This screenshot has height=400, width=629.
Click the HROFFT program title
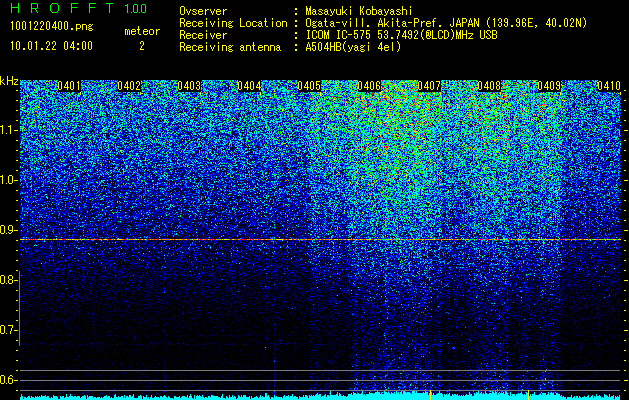coord(62,8)
